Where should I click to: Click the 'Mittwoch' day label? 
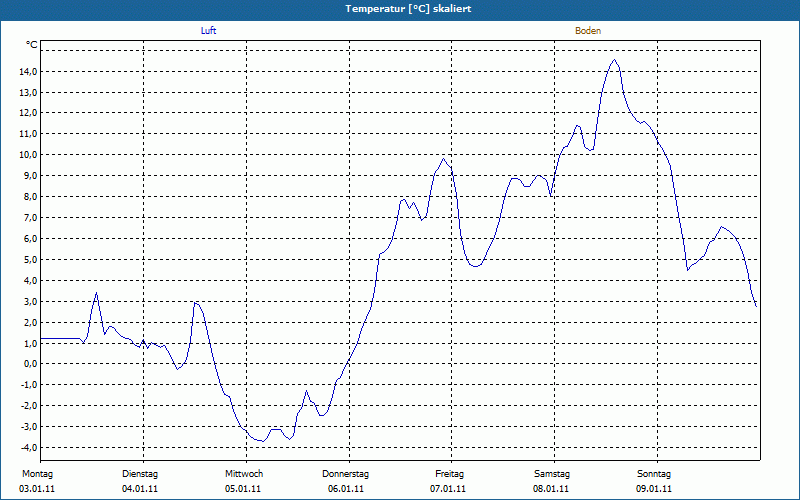tap(244, 474)
